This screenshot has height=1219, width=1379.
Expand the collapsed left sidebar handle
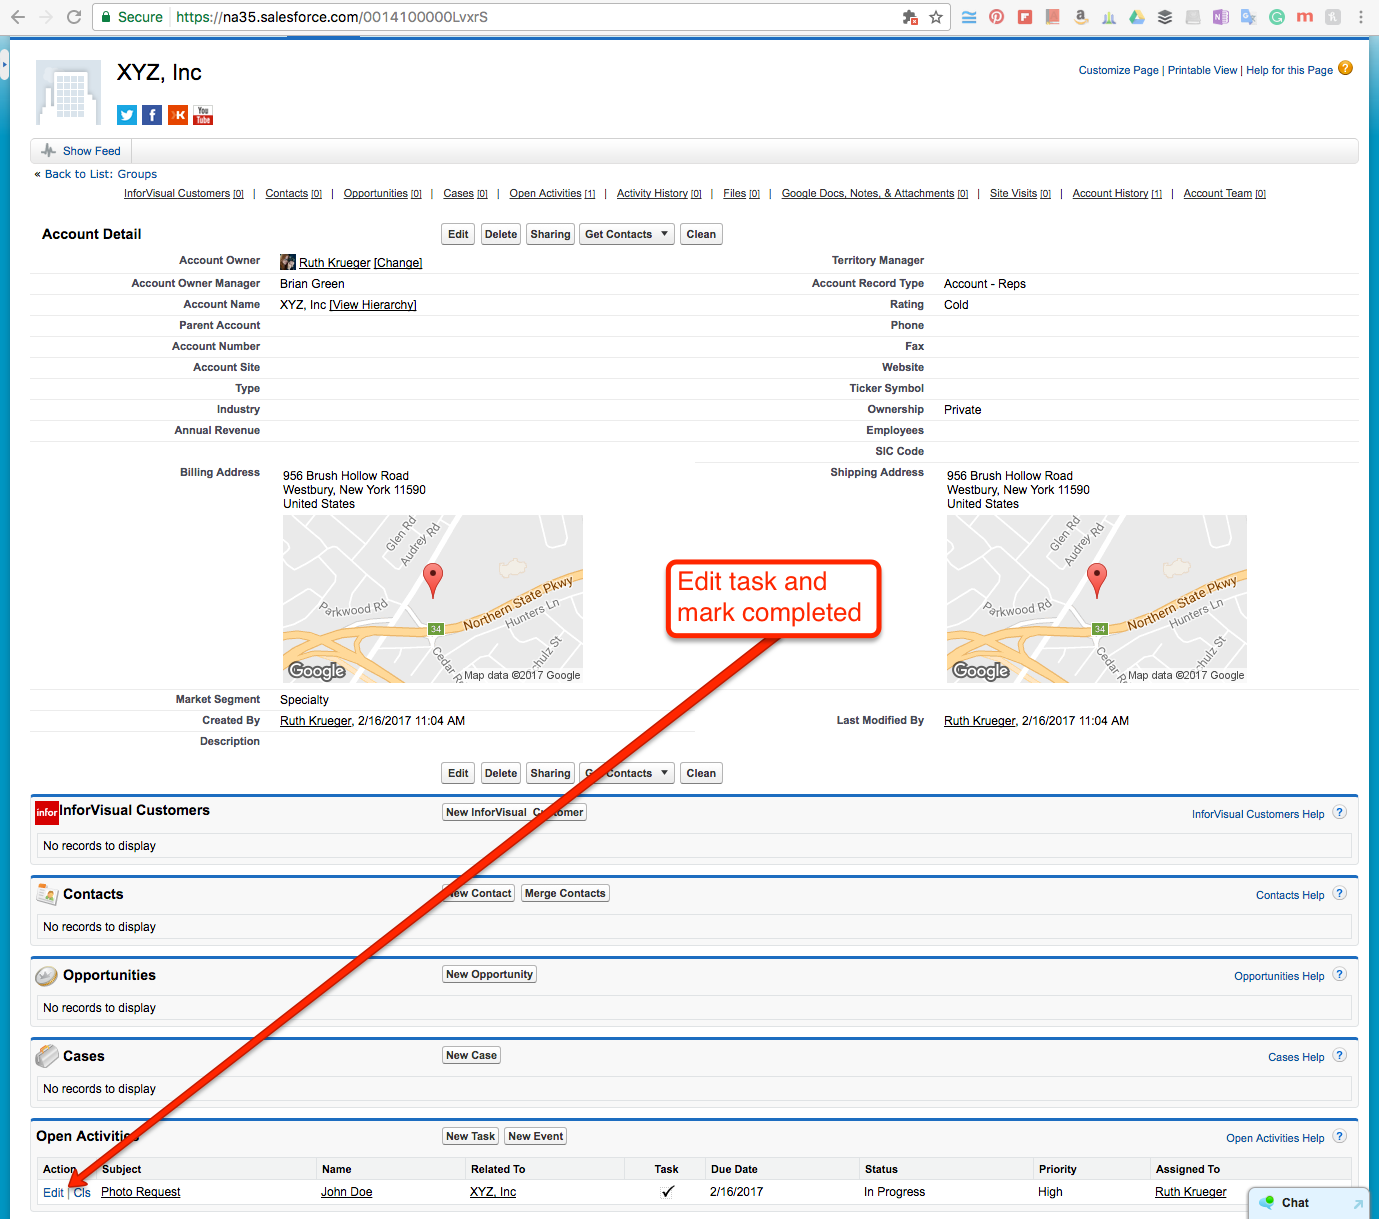4,66
